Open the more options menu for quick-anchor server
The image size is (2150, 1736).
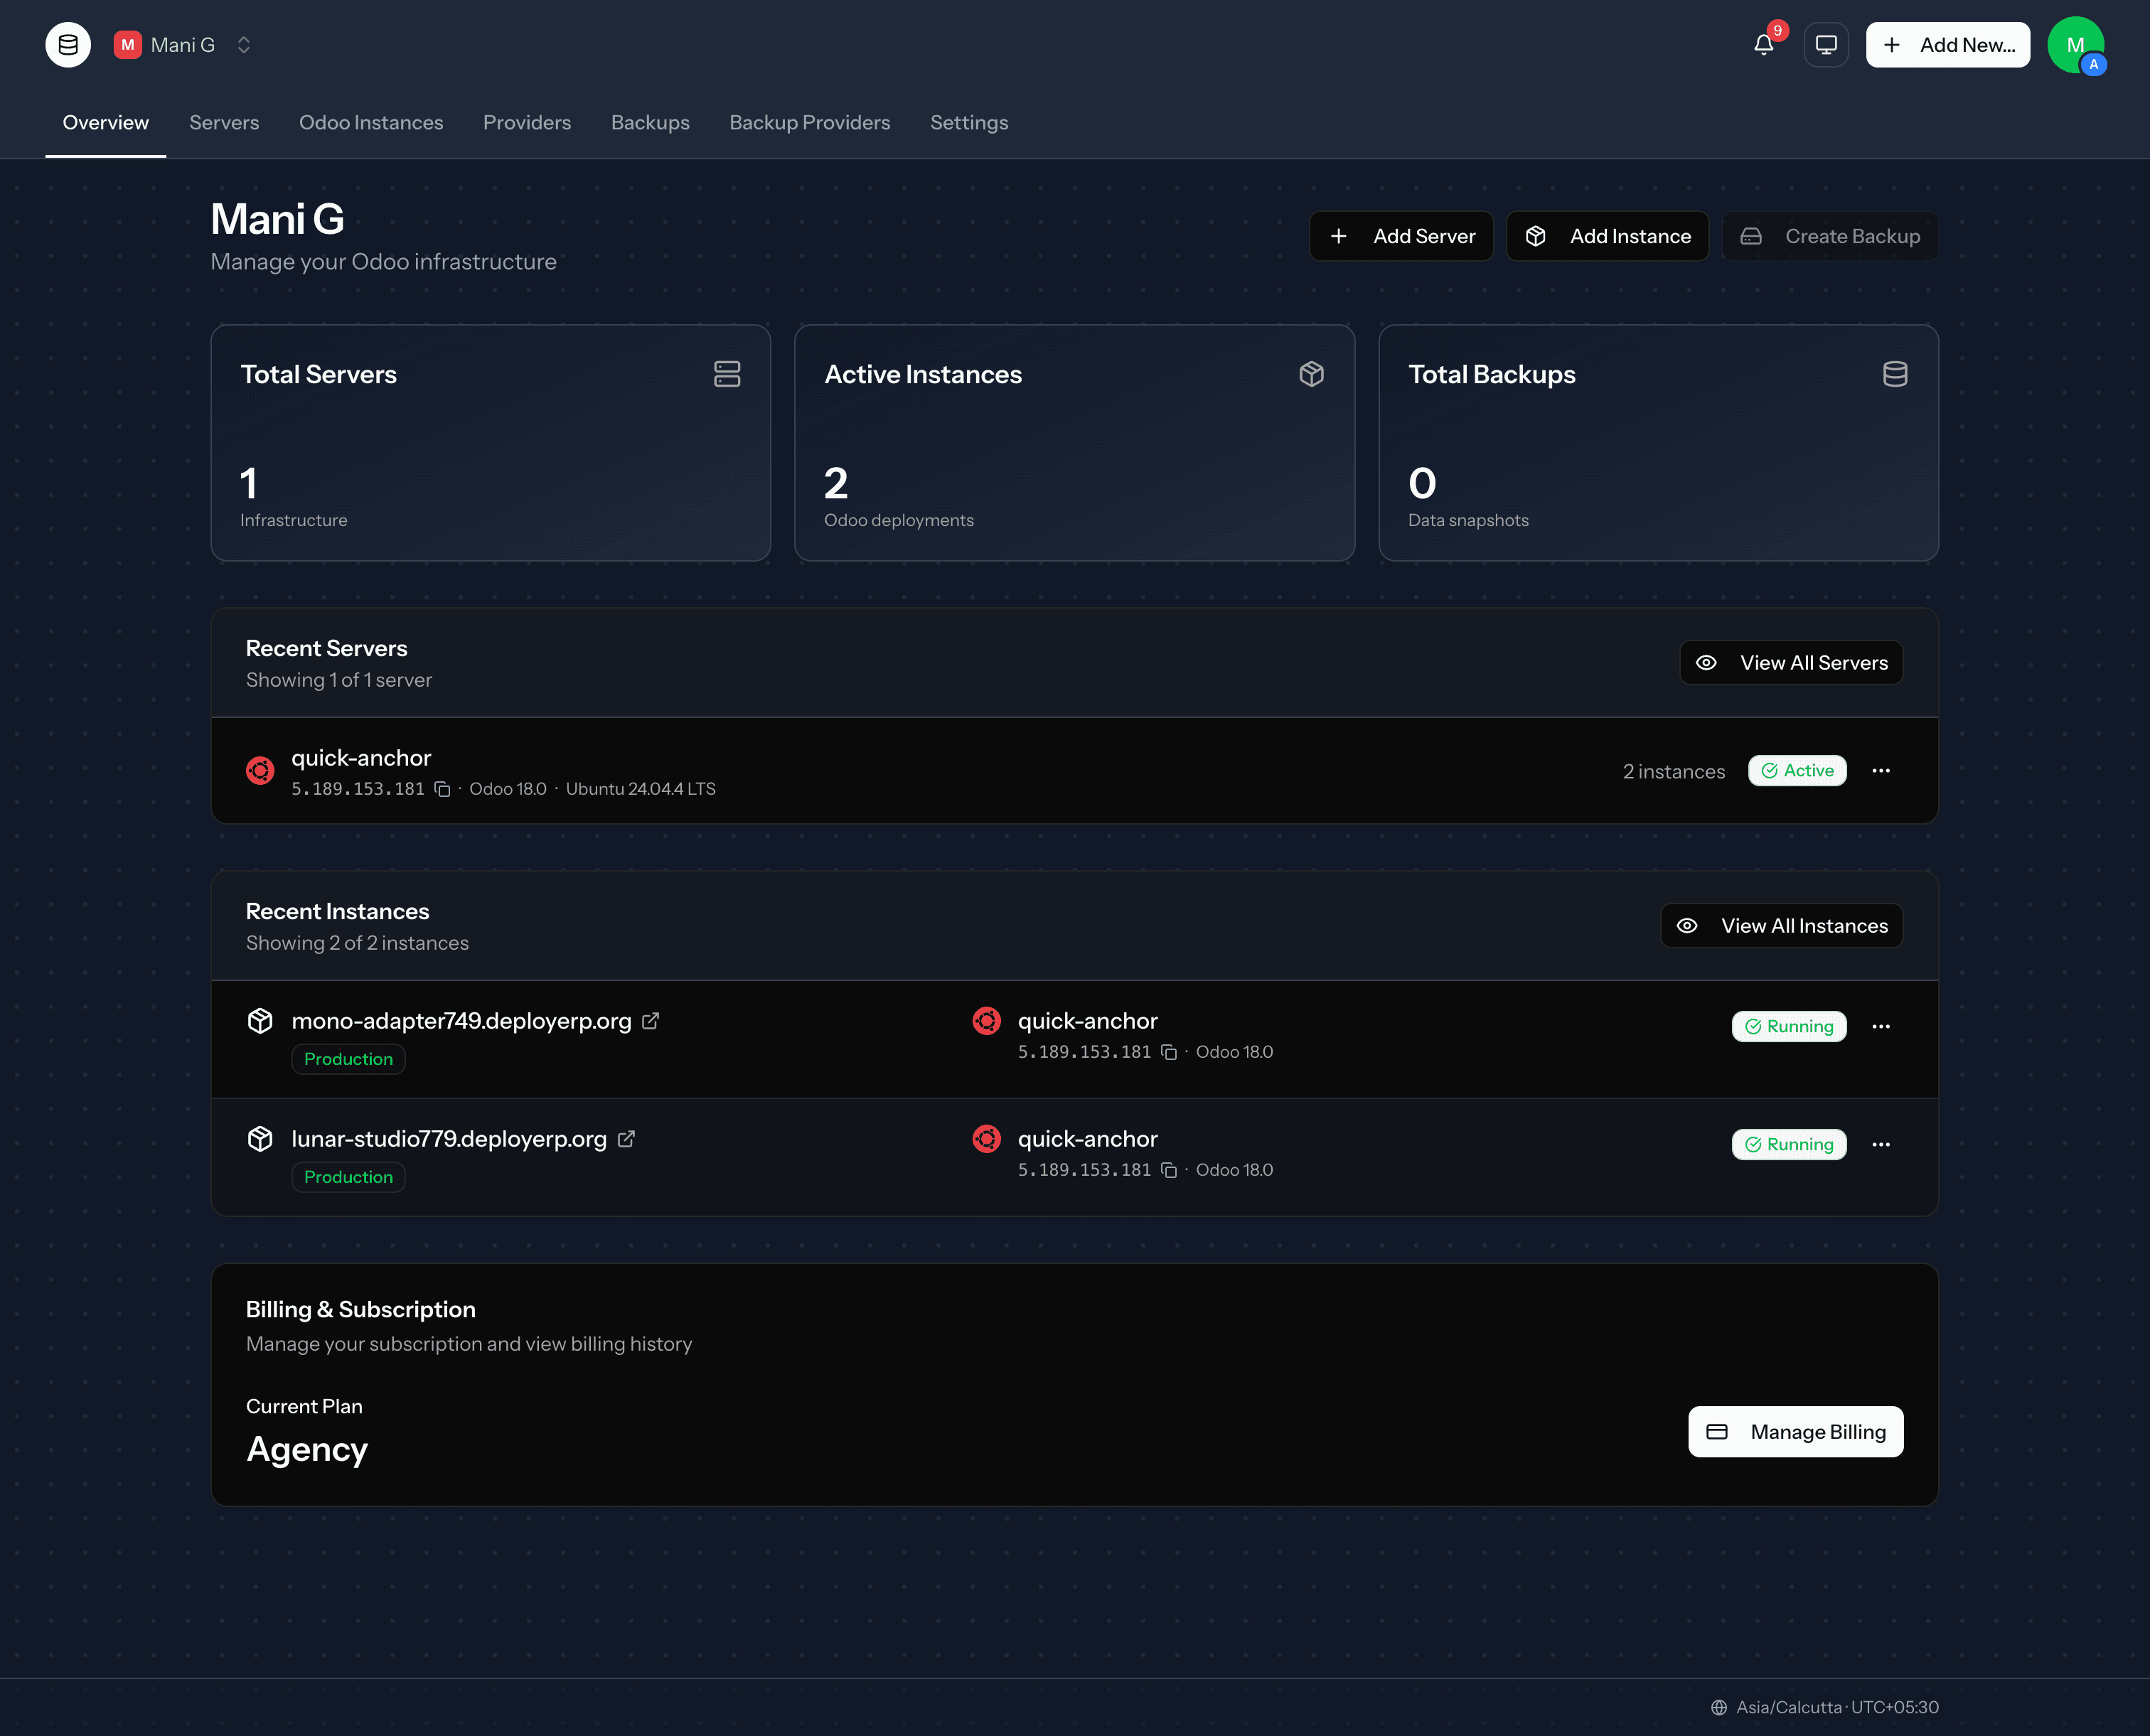click(x=1881, y=771)
